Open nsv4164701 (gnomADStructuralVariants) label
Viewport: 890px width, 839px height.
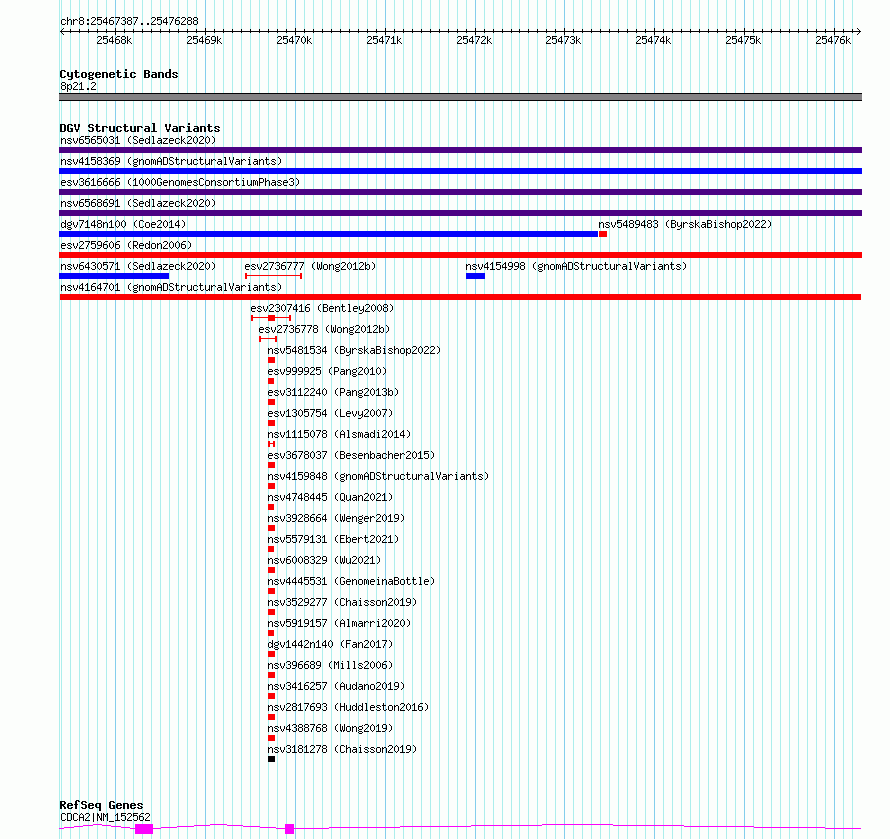(171, 287)
